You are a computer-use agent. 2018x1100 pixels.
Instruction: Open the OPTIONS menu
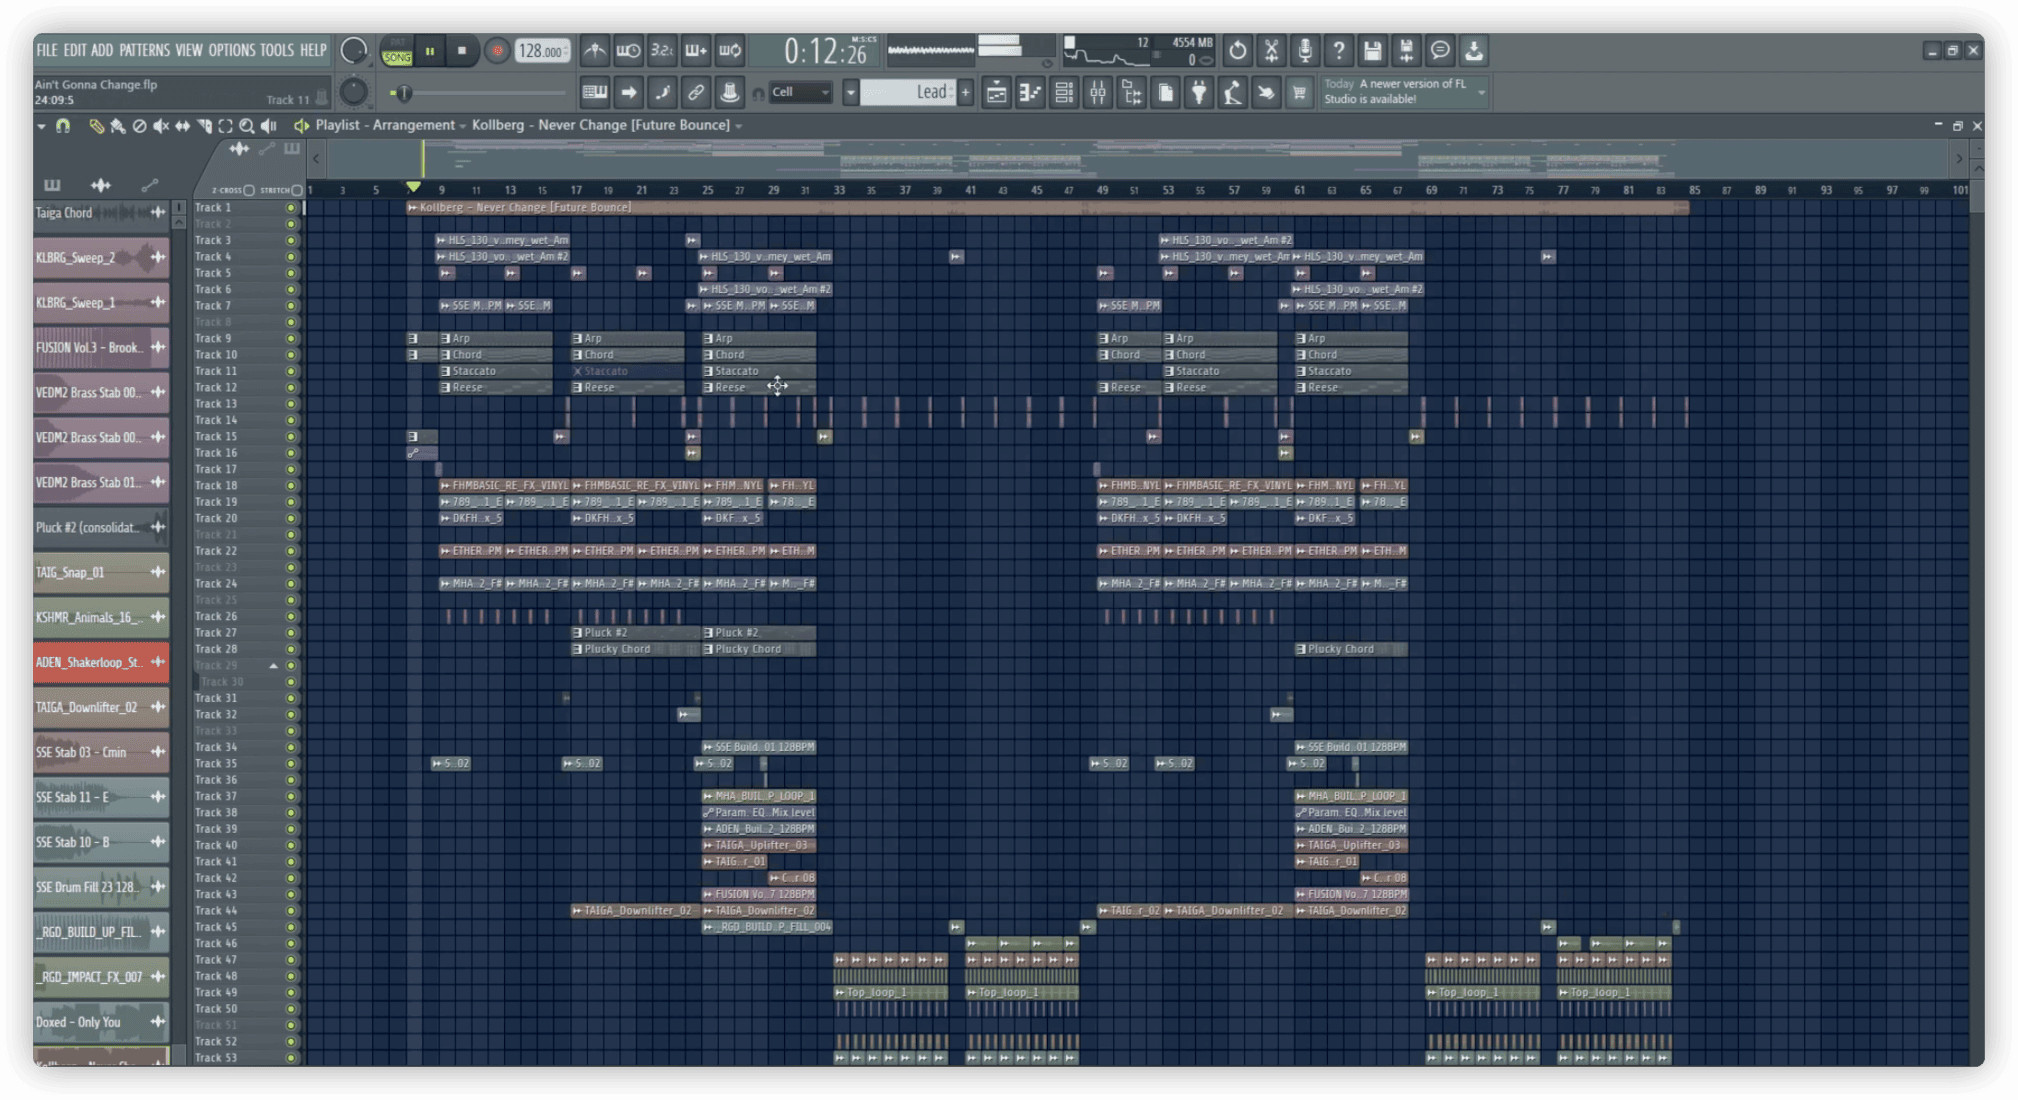tap(232, 50)
